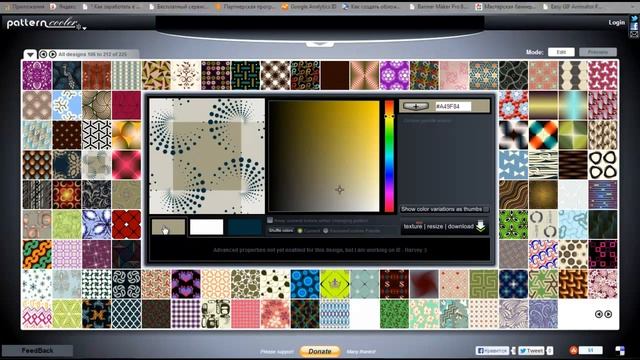Click the Donate button
640x360 pixels.
point(320,351)
